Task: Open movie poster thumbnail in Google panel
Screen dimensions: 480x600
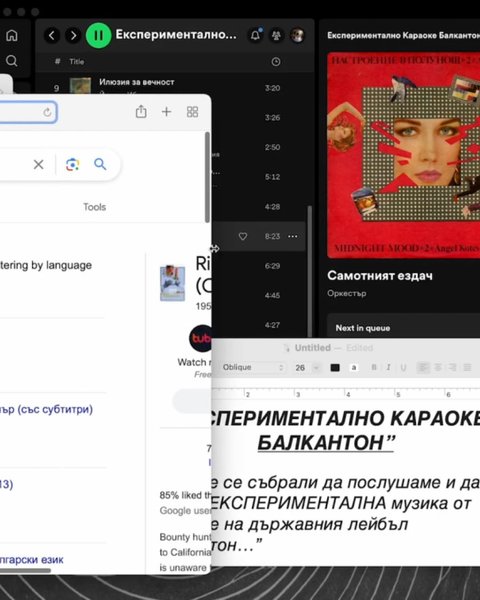Action: click(172, 283)
